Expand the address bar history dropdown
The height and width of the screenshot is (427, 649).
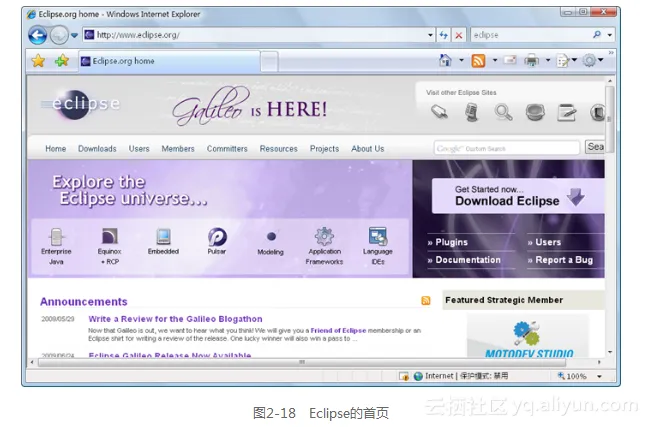coord(430,35)
